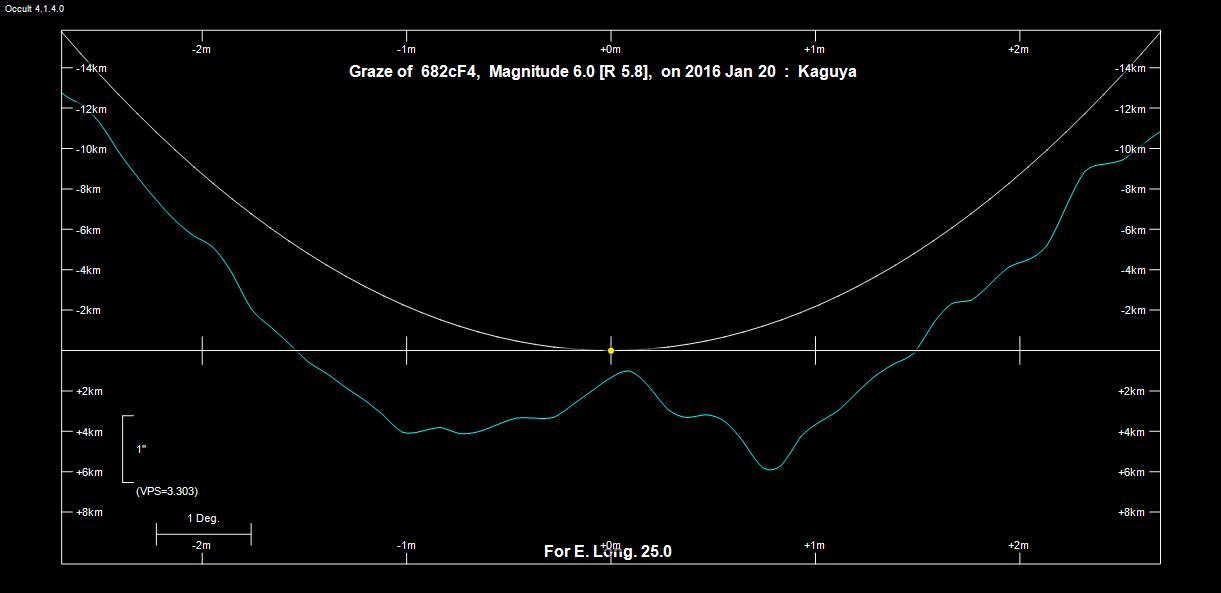Click the graze title text mentioning Kaguya

pos(602,72)
